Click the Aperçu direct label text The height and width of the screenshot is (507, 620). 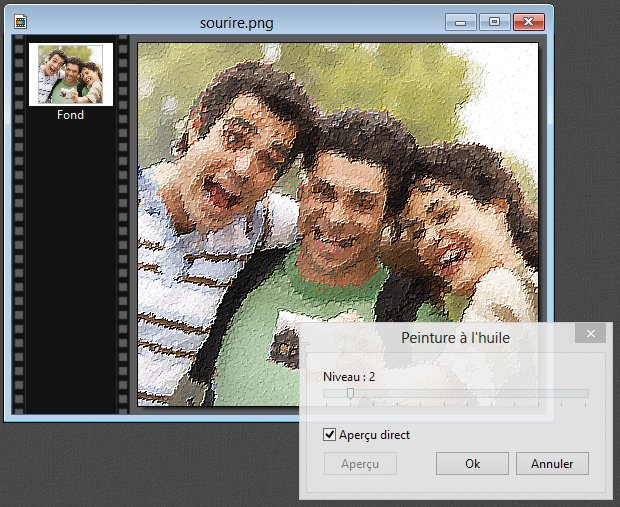point(374,435)
